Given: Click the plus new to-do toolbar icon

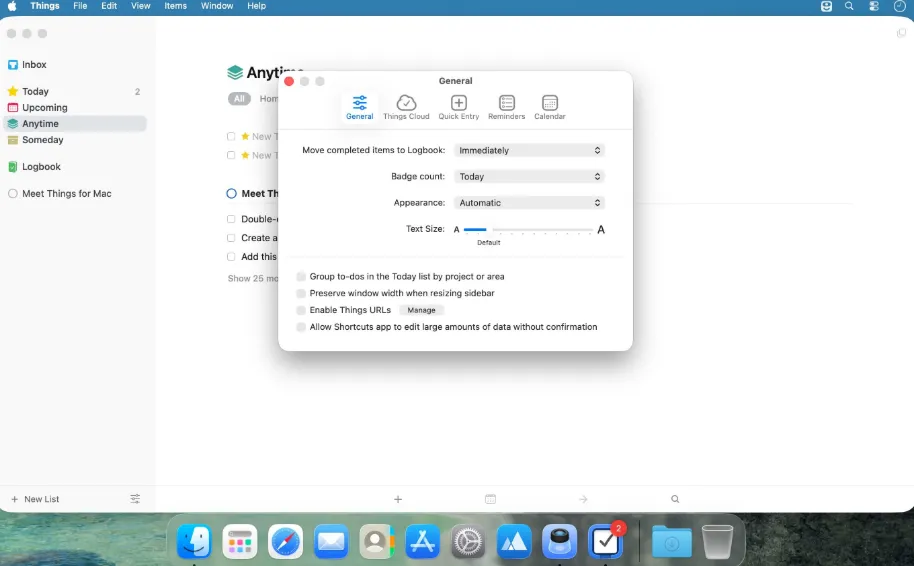Looking at the screenshot, I should (398, 500).
